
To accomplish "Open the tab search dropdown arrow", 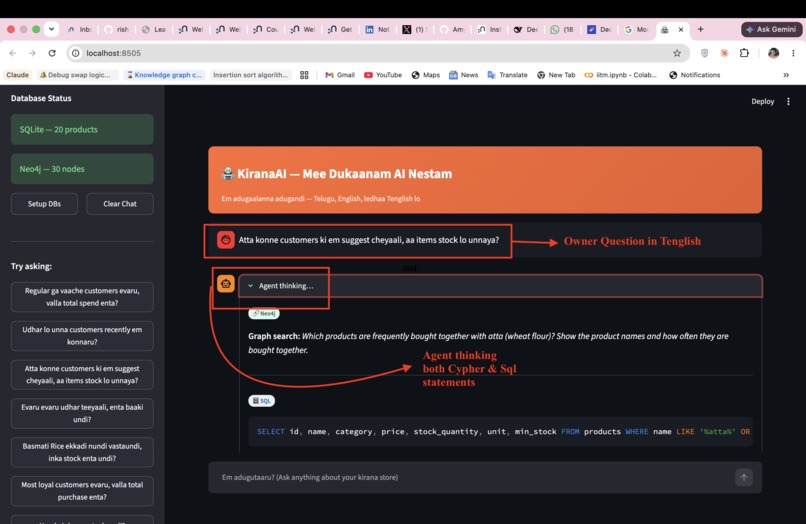I will [51, 29].
